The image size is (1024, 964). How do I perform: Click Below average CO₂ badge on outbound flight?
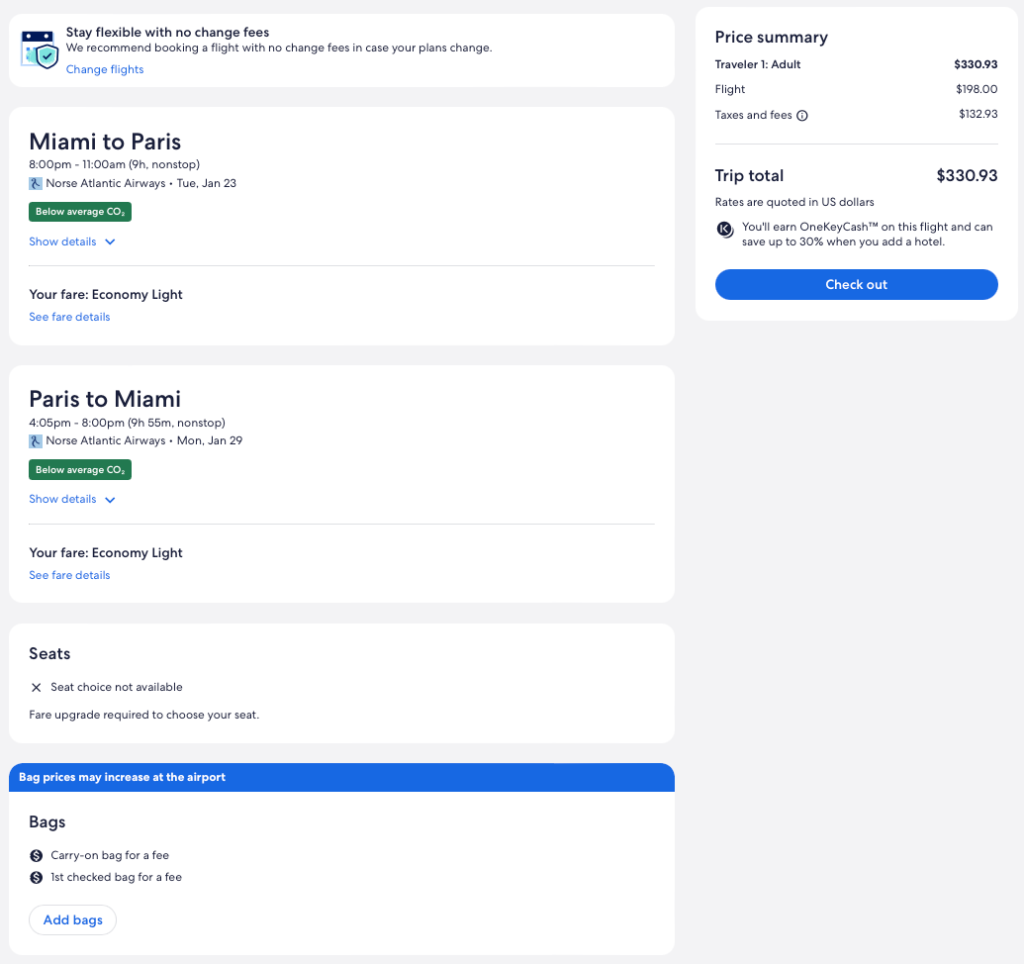click(80, 212)
